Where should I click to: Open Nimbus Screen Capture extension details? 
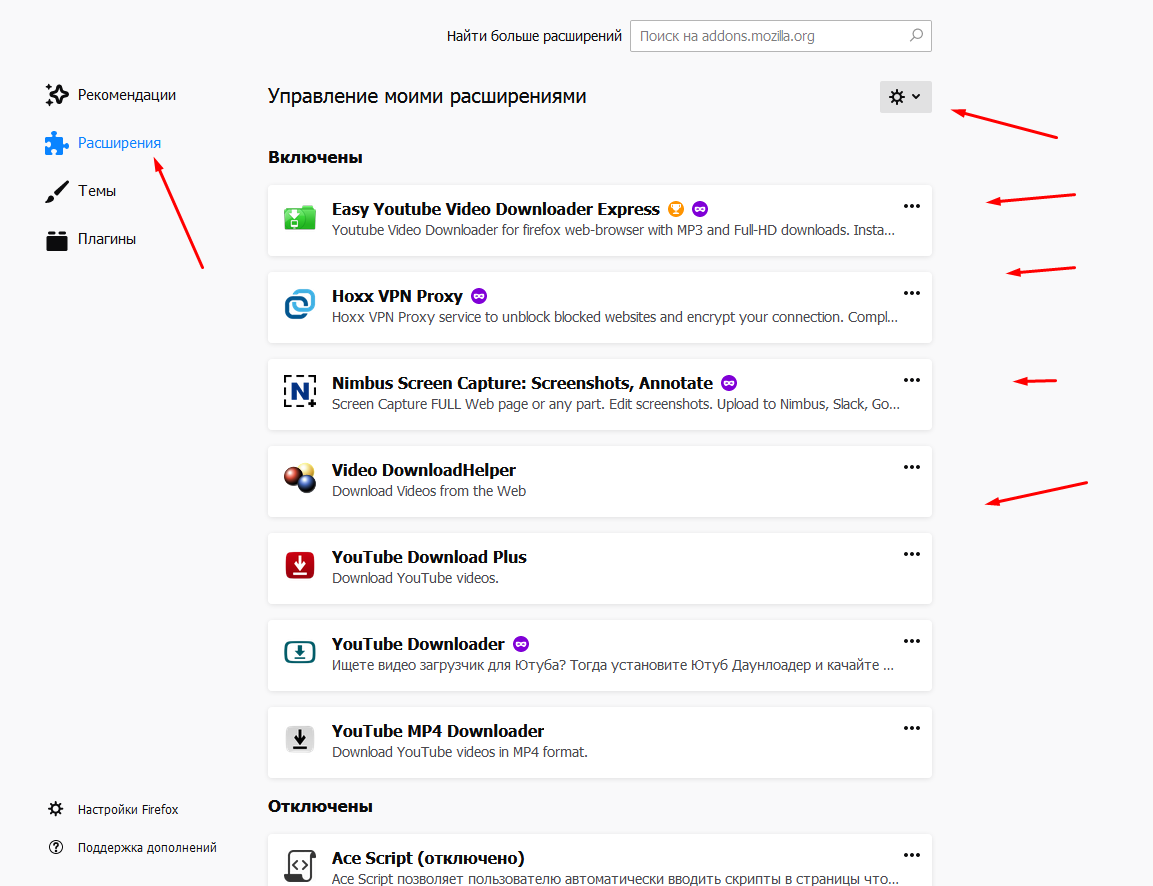pyautogui.click(x=522, y=383)
